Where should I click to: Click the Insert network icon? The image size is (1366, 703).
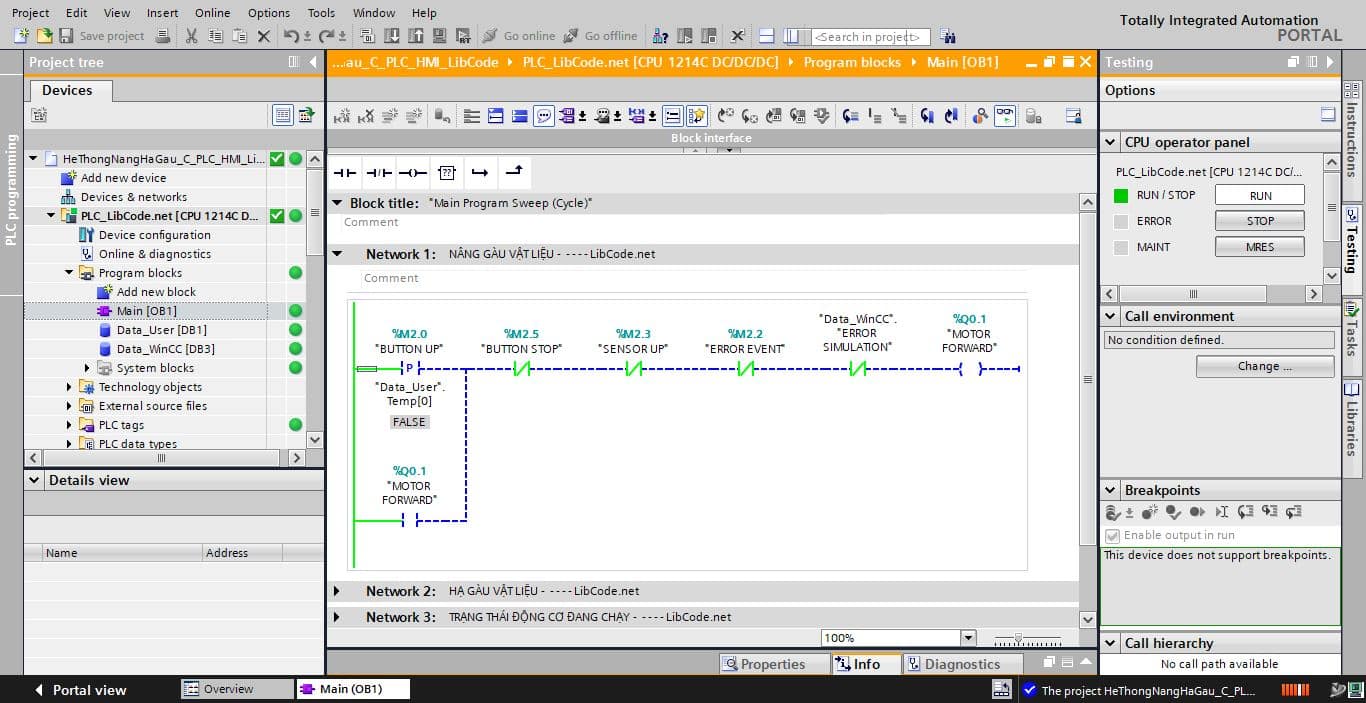(342, 116)
